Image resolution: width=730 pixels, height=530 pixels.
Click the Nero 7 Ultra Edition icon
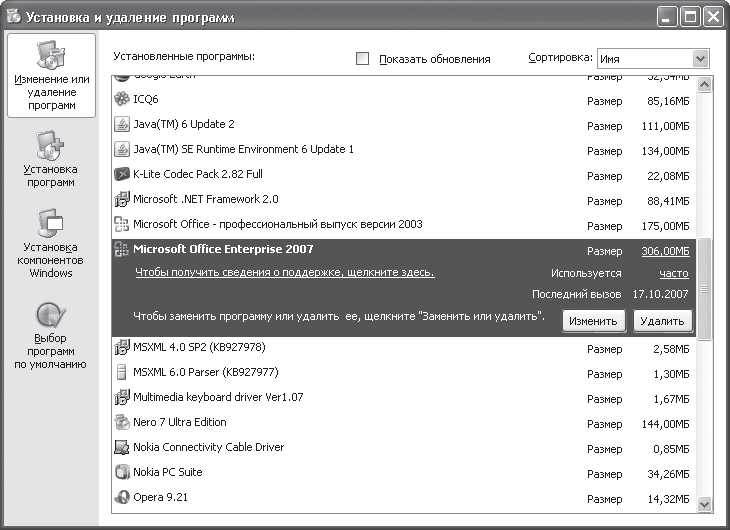122,423
